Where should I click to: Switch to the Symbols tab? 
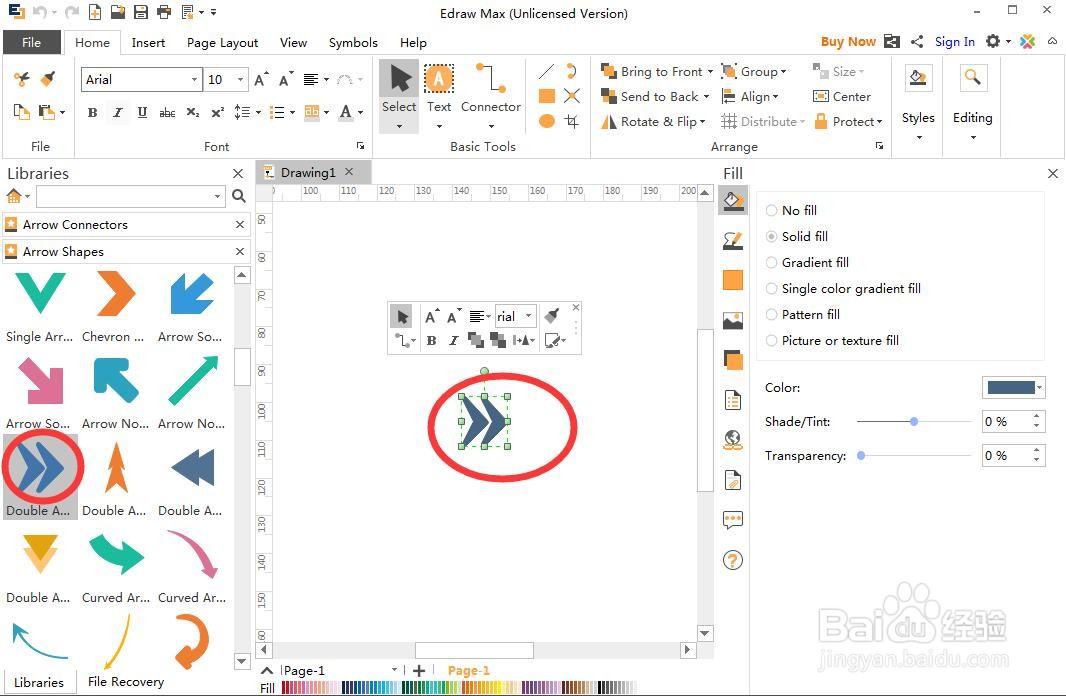pyautogui.click(x=353, y=42)
